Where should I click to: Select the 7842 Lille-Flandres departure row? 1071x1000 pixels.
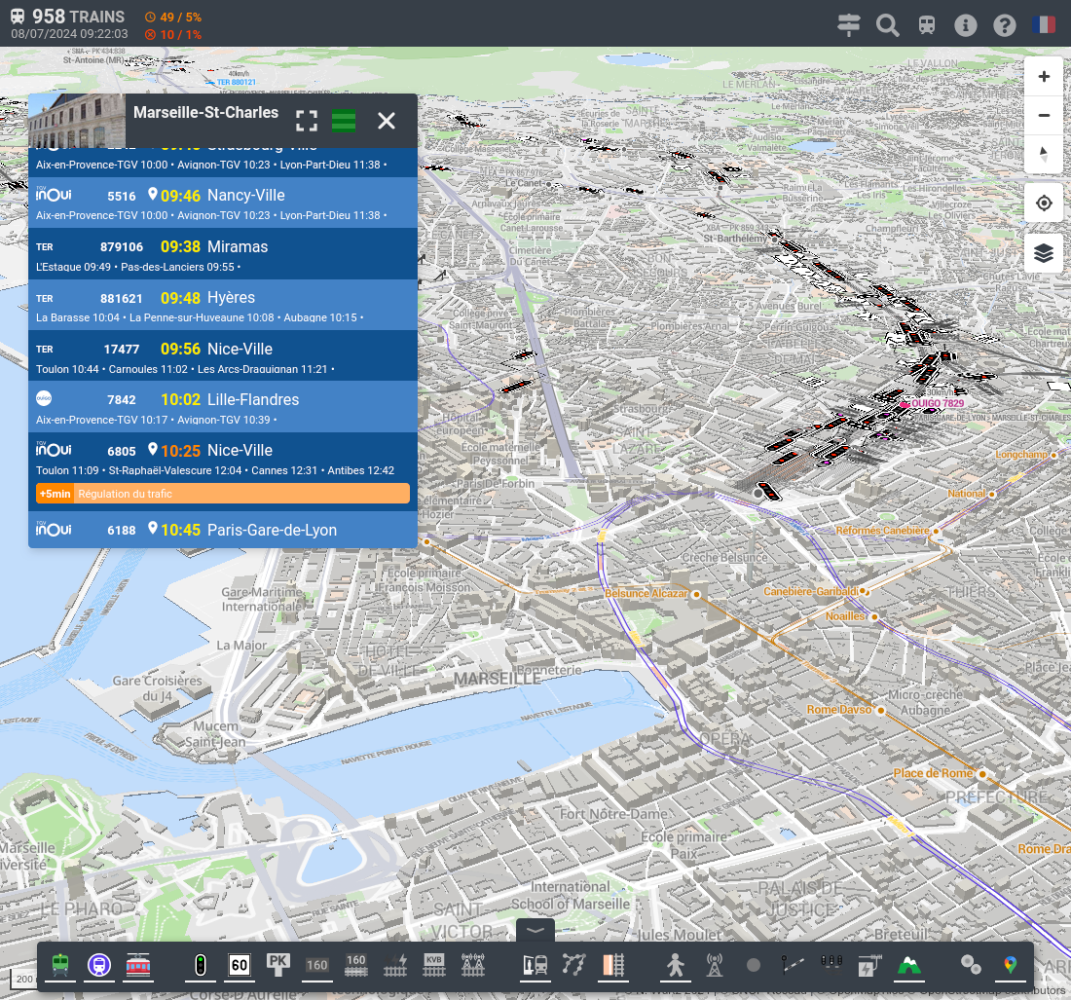(x=222, y=406)
